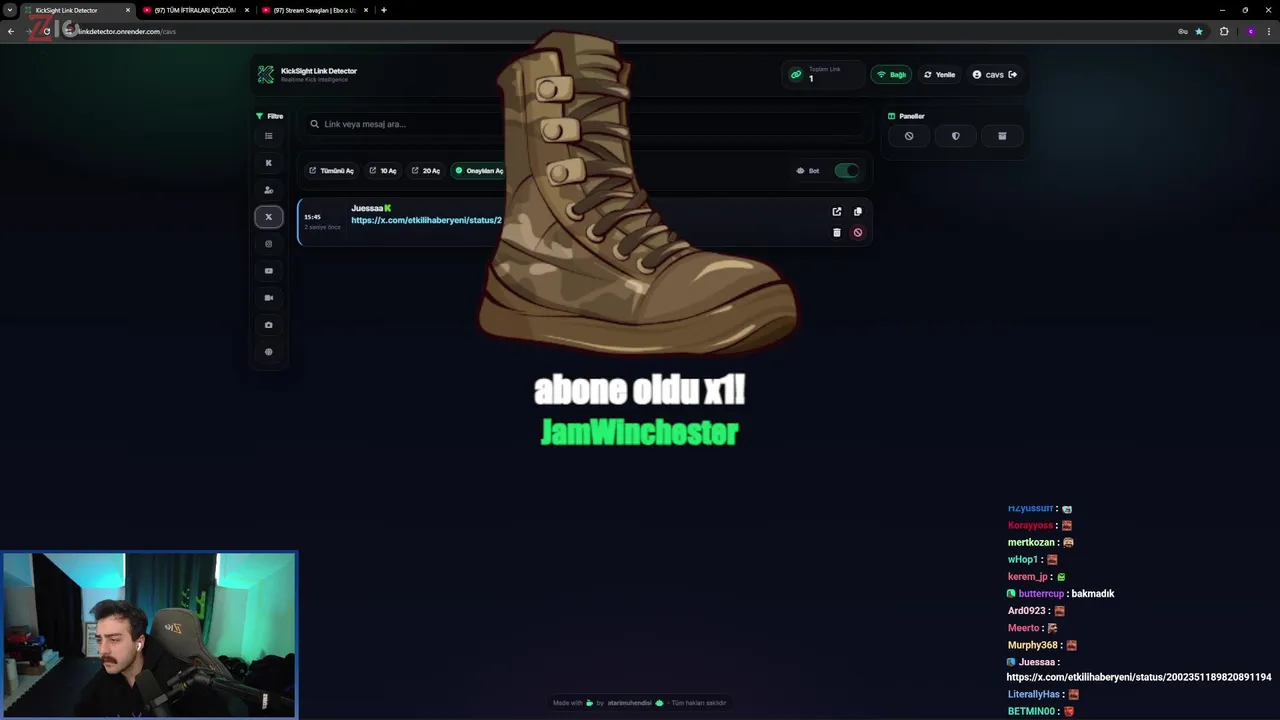Delete Juessaa's link entry
The width and height of the screenshot is (1280, 720).
pos(837,232)
